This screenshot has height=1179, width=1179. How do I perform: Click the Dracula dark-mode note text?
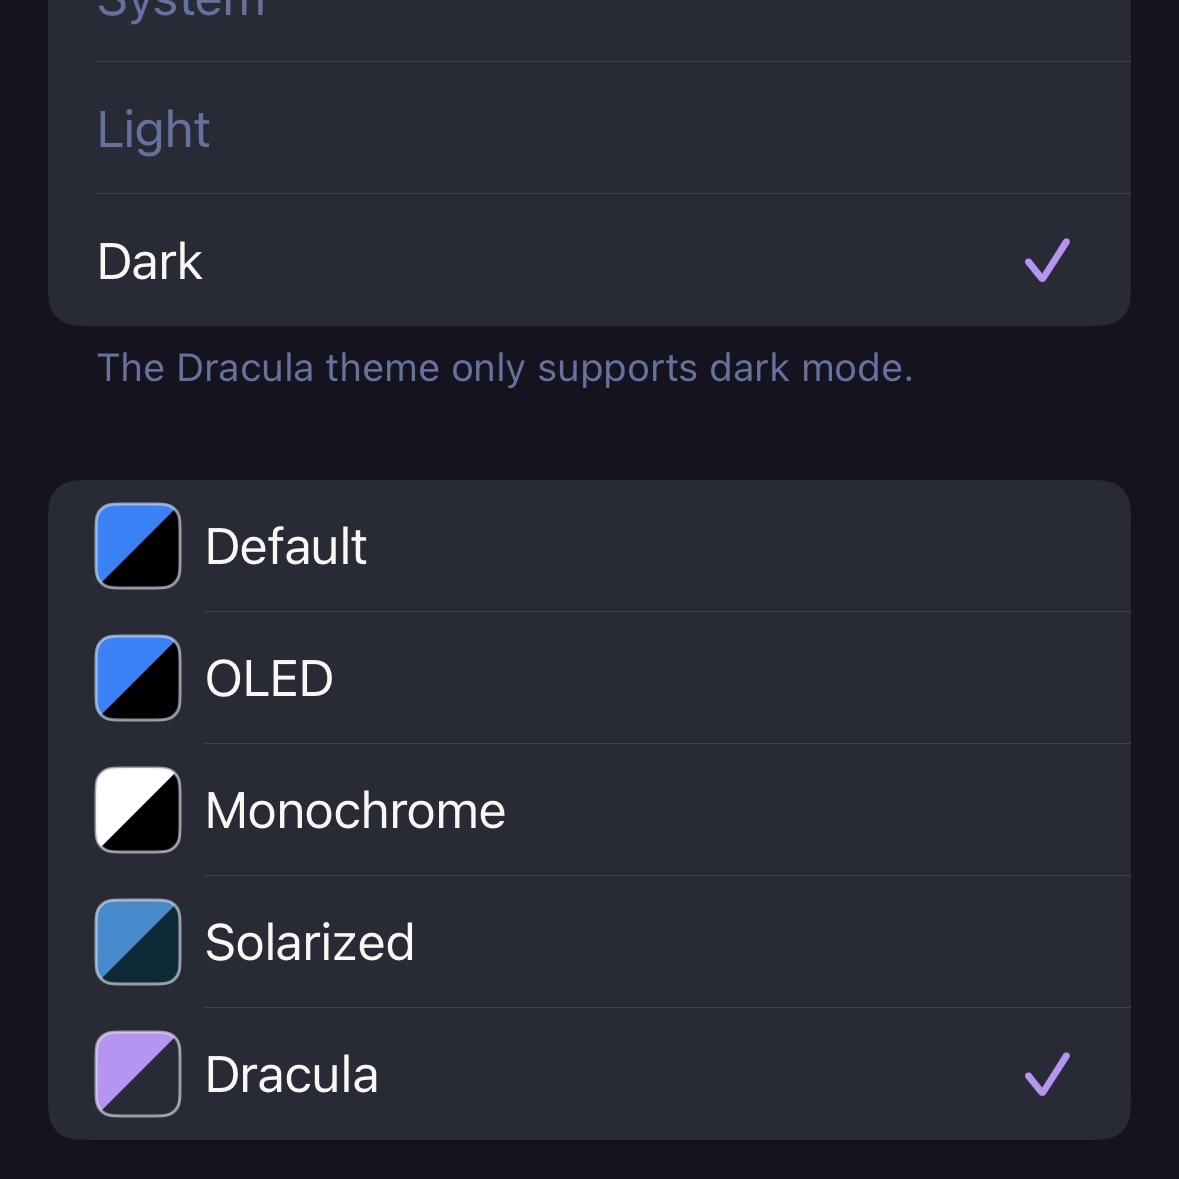(x=505, y=367)
